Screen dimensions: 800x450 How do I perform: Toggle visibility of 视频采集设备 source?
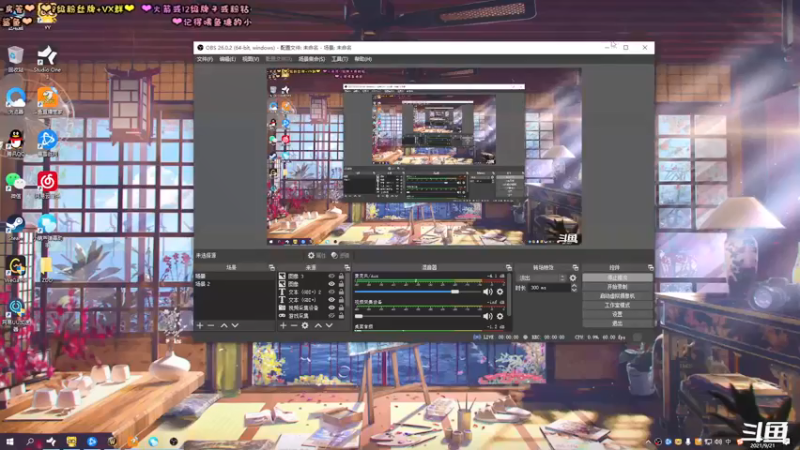coord(332,308)
